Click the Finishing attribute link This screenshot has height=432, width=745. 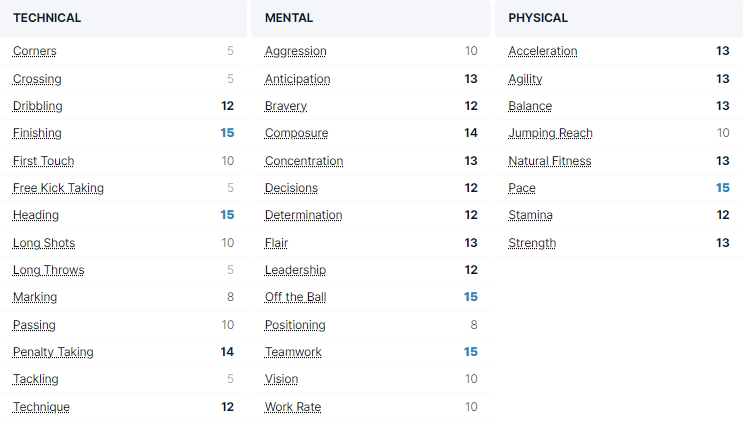pos(37,133)
